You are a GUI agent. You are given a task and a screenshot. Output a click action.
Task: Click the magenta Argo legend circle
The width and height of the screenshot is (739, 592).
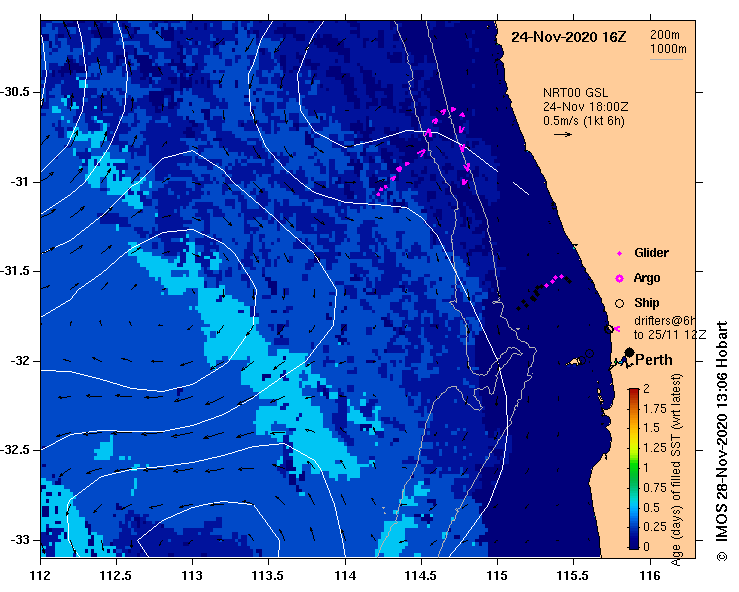619,279
